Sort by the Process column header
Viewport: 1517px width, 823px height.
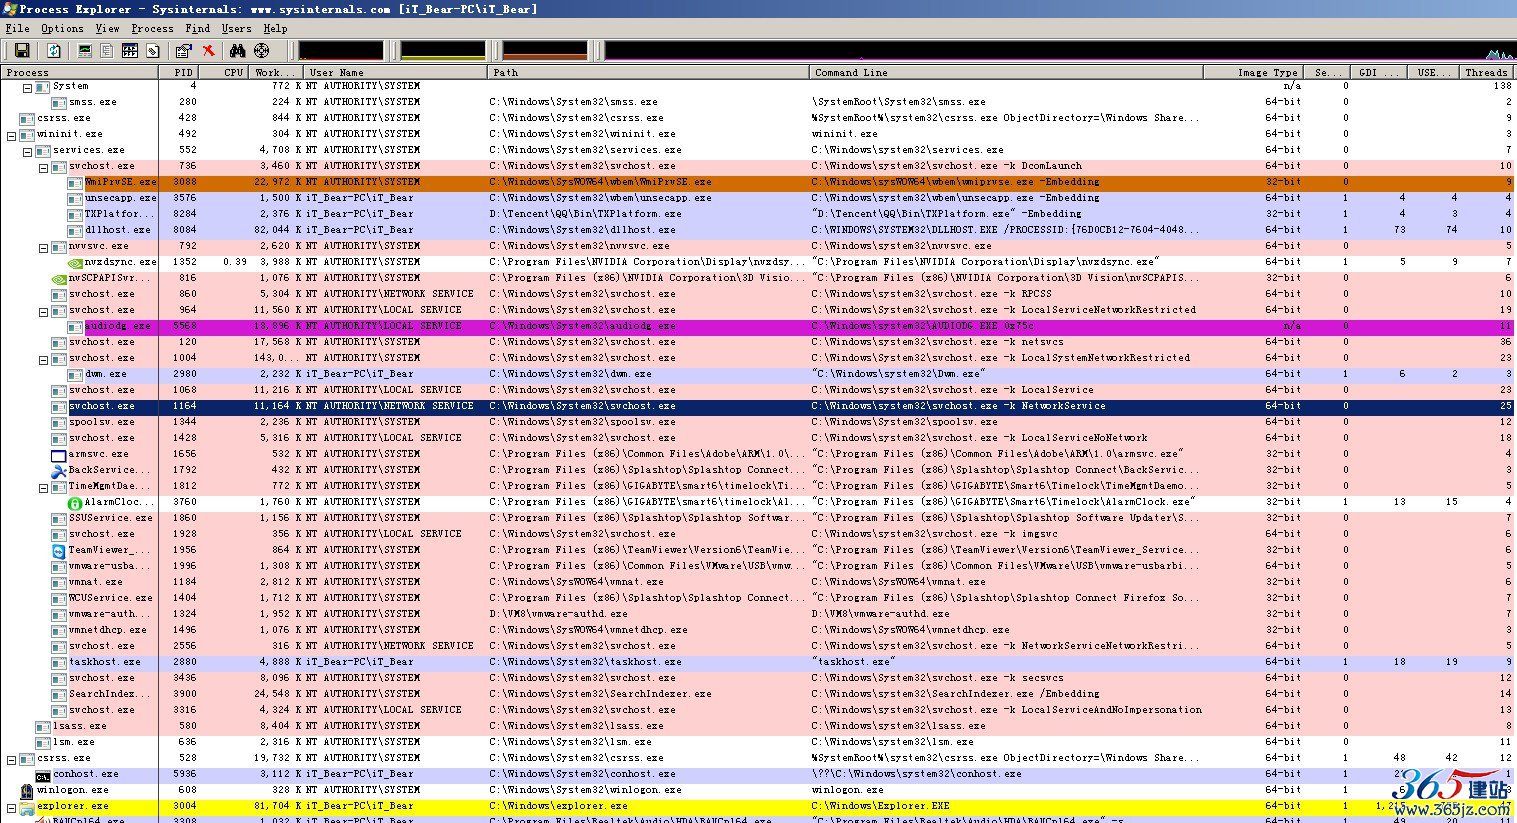tap(79, 72)
